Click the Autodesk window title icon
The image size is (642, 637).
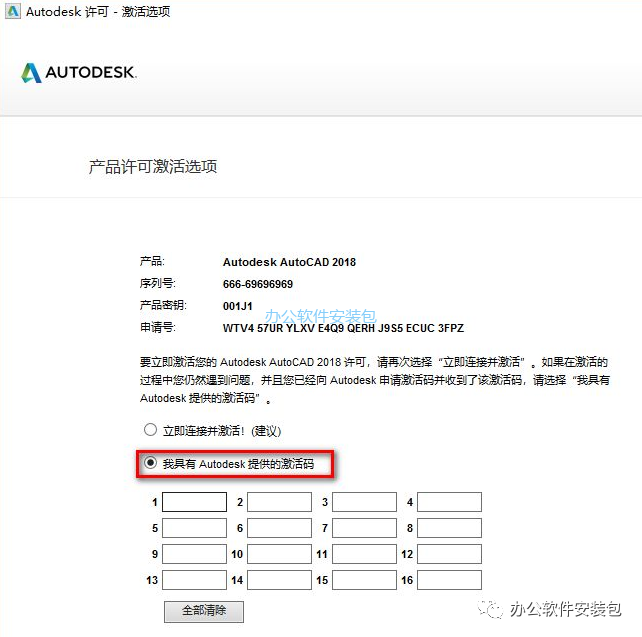(13, 11)
